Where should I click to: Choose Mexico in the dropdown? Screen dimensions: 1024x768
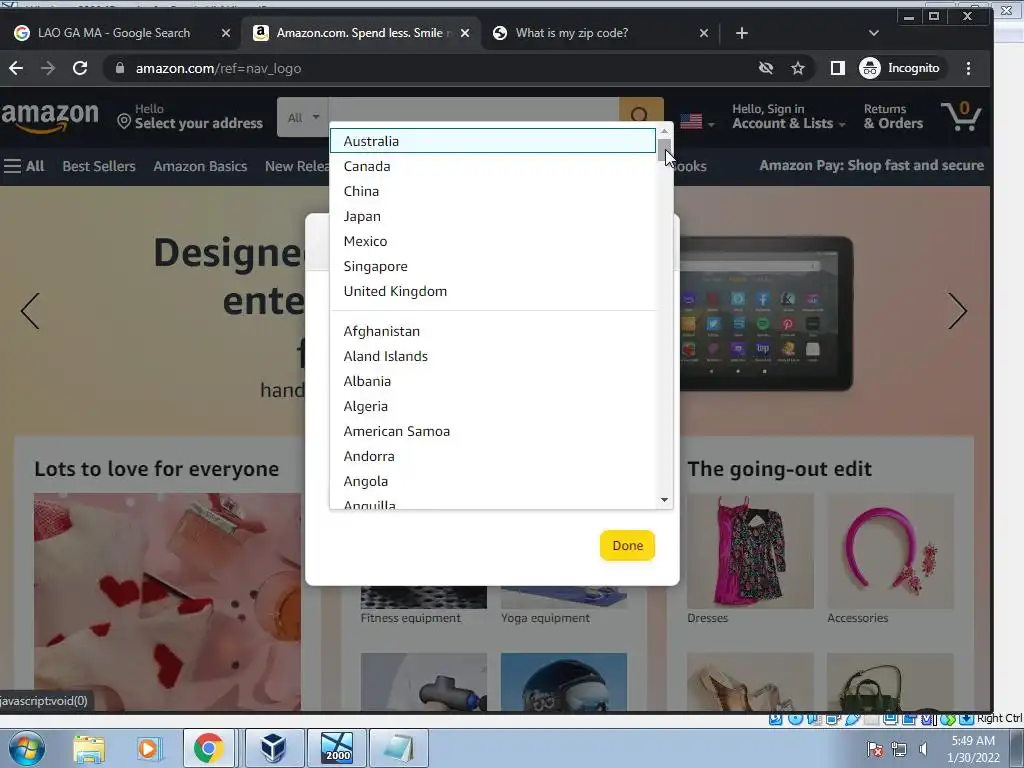(x=492, y=242)
